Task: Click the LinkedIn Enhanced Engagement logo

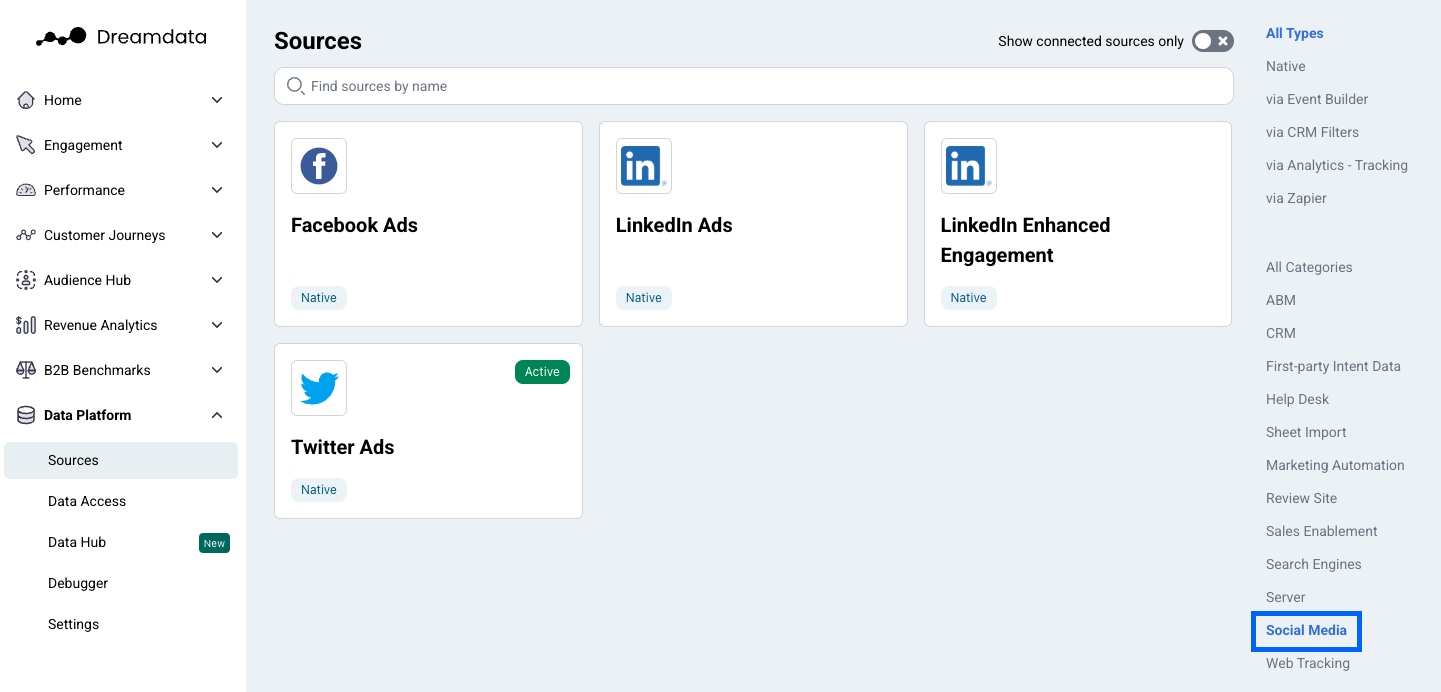Action: coord(969,166)
